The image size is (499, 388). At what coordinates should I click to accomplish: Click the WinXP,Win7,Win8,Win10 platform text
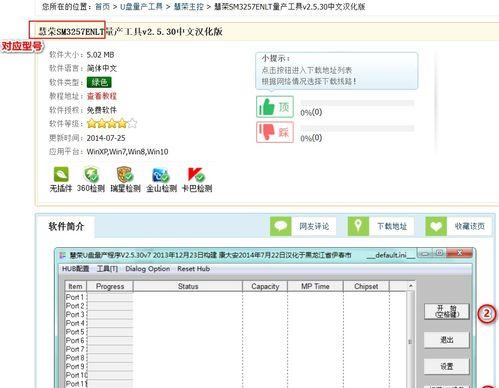point(127,152)
